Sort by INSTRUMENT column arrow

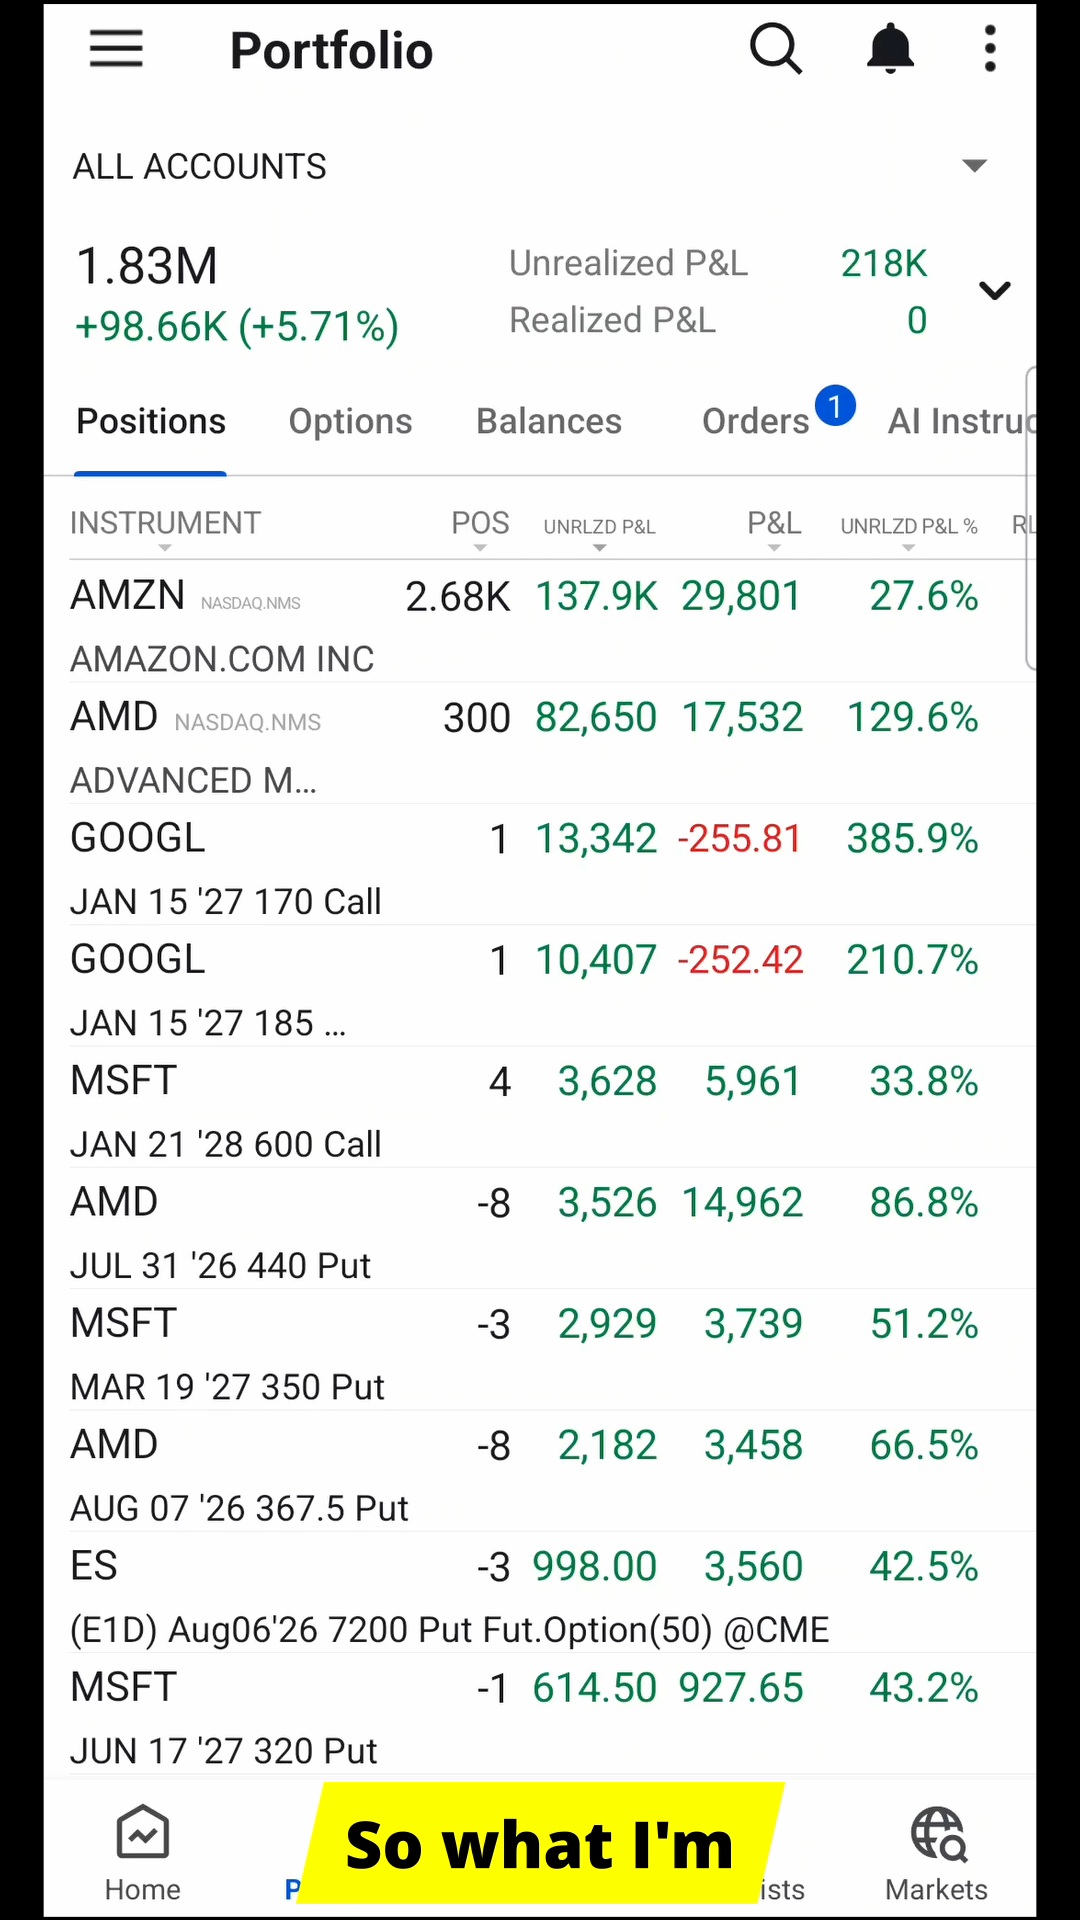[165, 548]
